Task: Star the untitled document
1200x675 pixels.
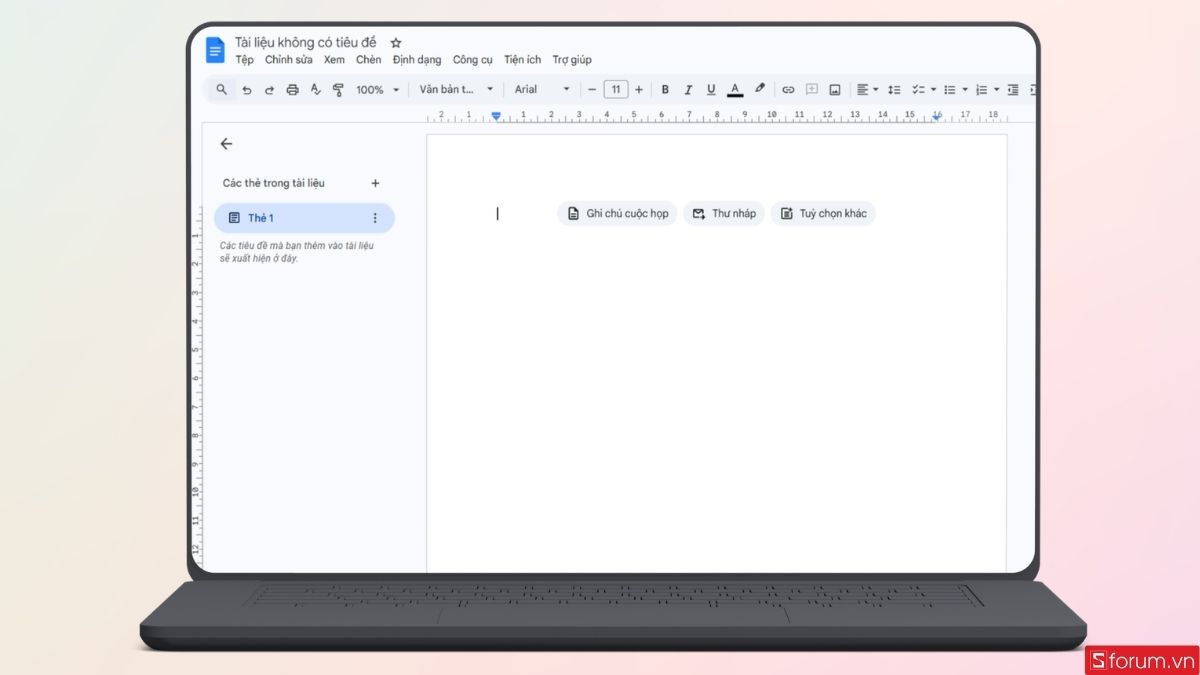Action: (396, 43)
